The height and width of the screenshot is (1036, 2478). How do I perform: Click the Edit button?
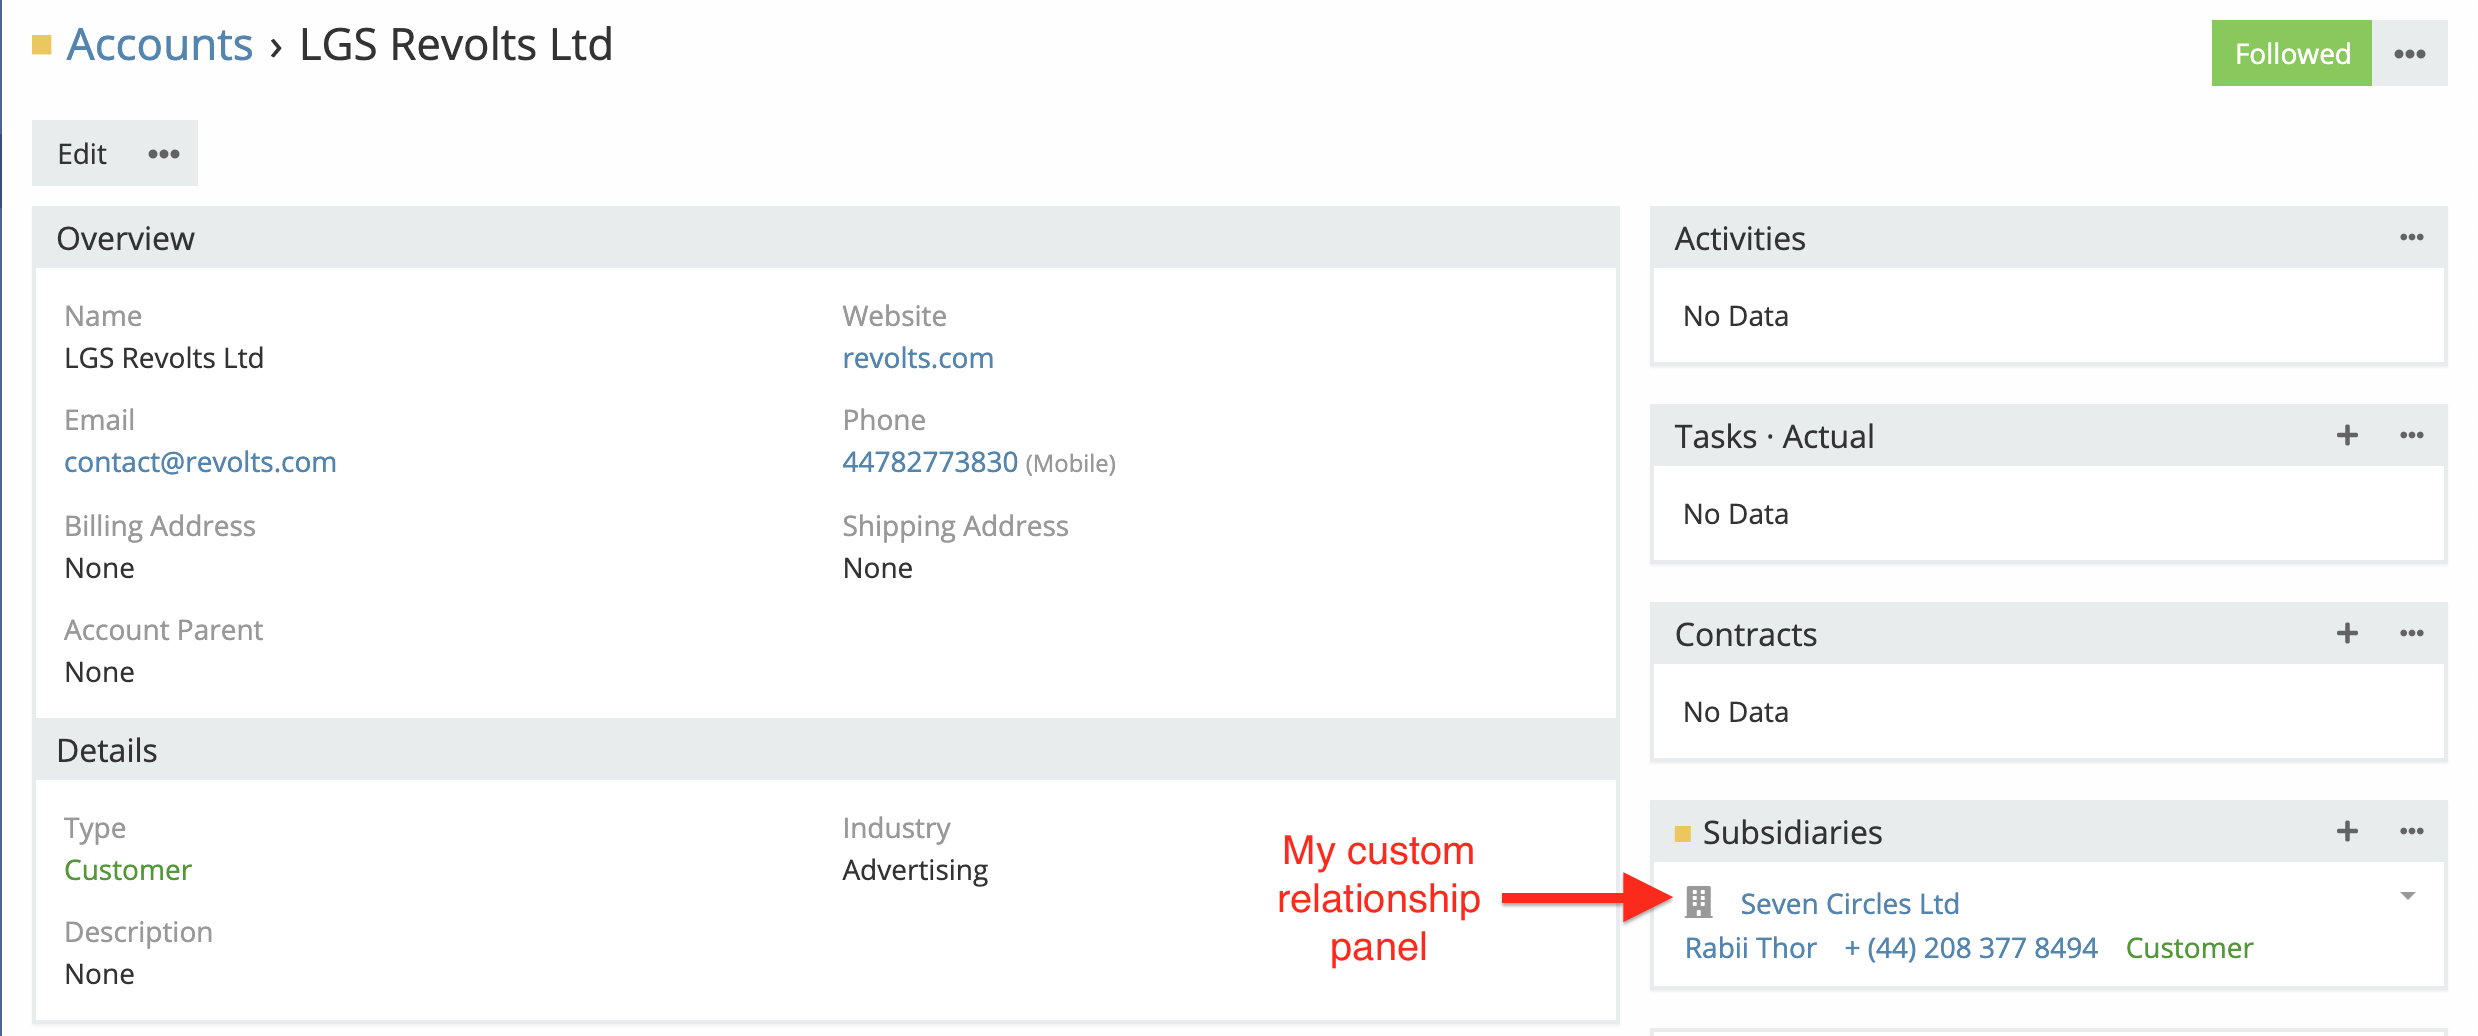point(82,154)
